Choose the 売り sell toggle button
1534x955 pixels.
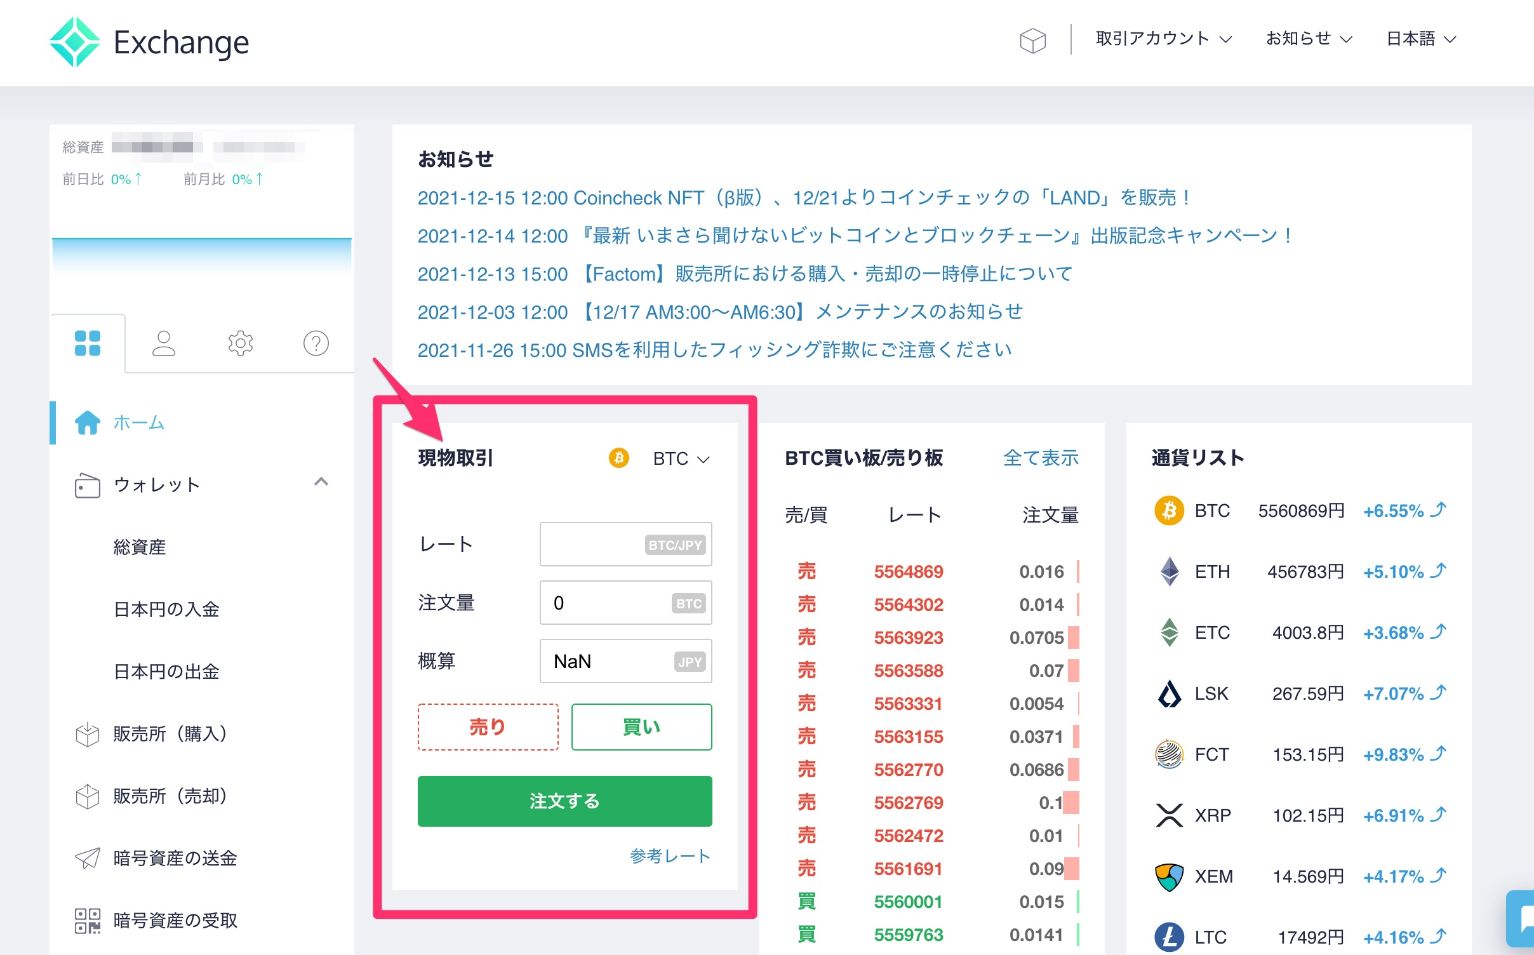tap(488, 727)
